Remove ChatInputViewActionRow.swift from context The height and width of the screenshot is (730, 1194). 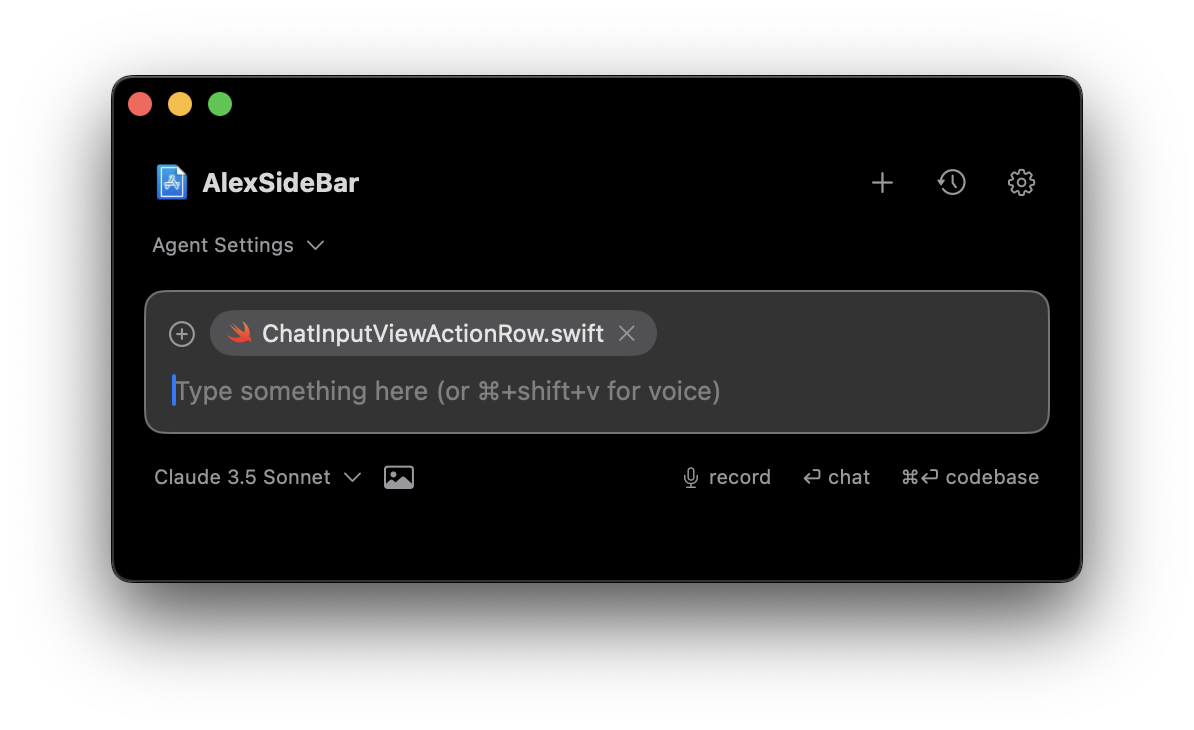pyautogui.click(x=627, y=333)
